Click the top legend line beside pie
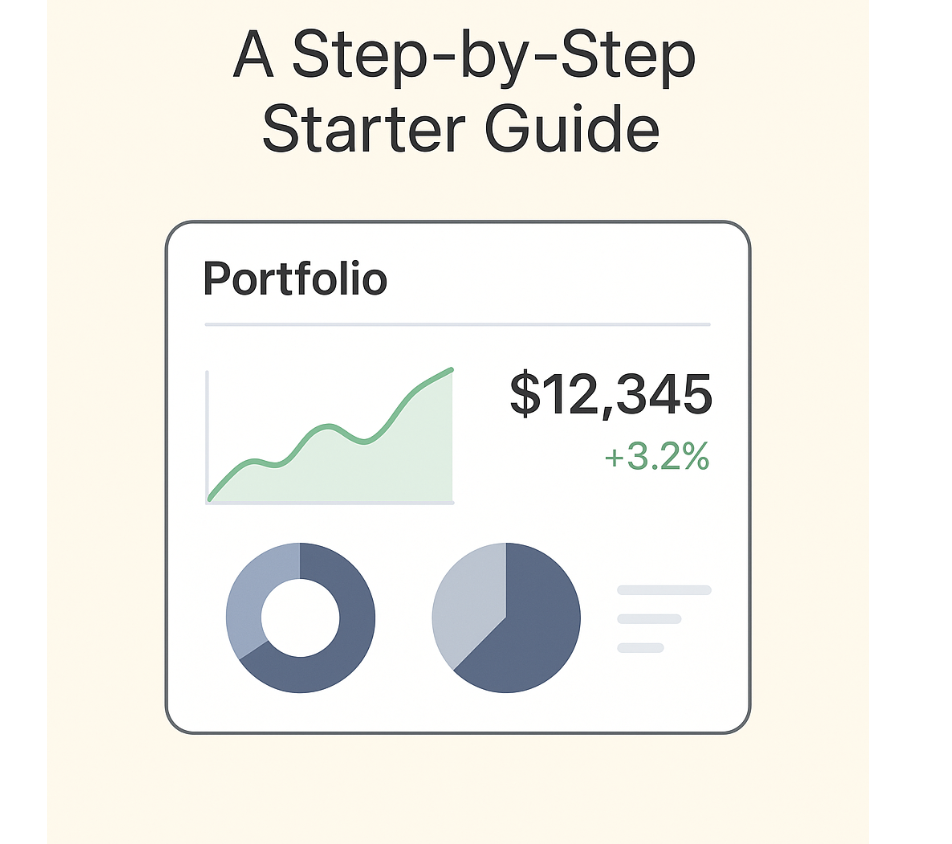 coord(664,590)
